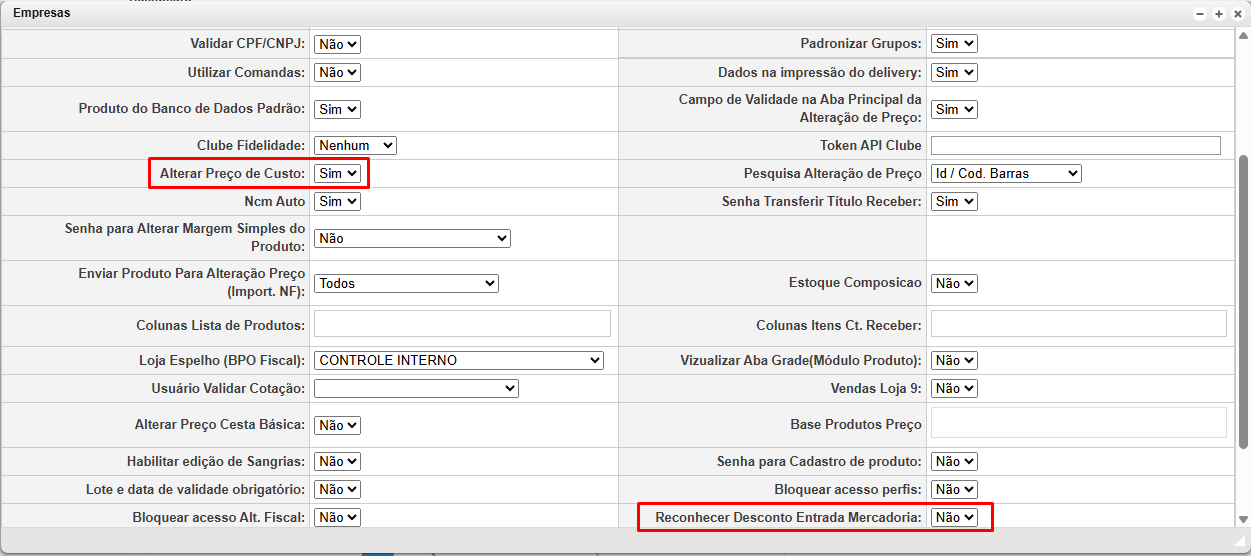
Task: Click the Colunas Itens Ct. Receber field
Action: 1078,324
